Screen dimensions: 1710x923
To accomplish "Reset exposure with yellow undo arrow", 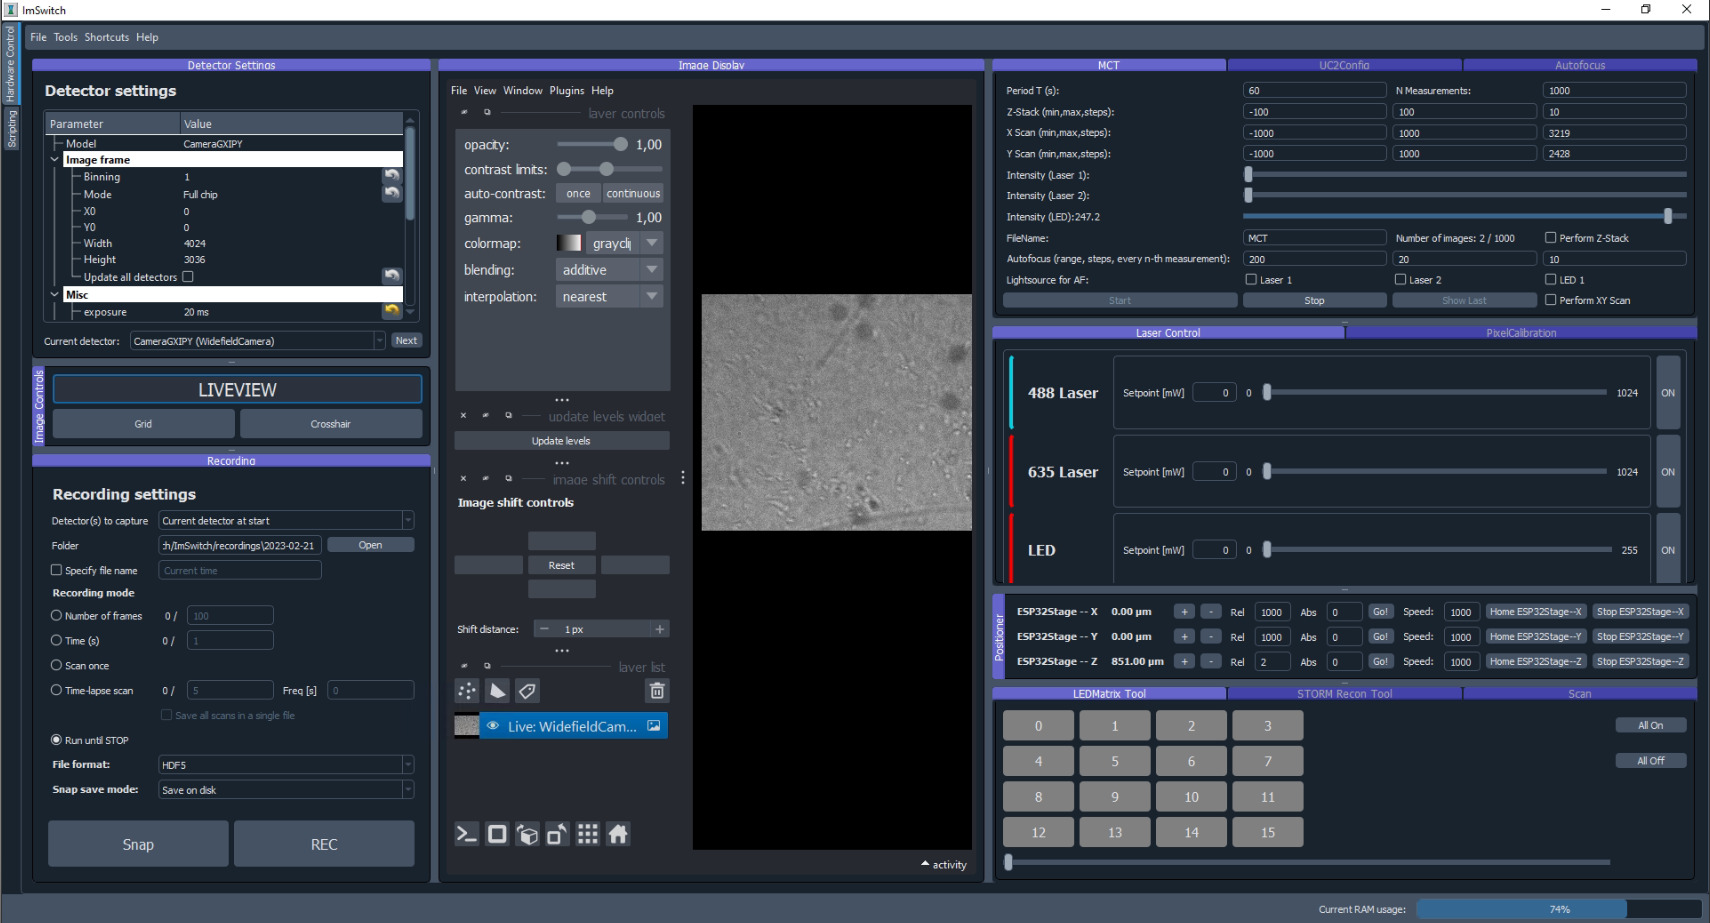I will click(x=391, y=311).
